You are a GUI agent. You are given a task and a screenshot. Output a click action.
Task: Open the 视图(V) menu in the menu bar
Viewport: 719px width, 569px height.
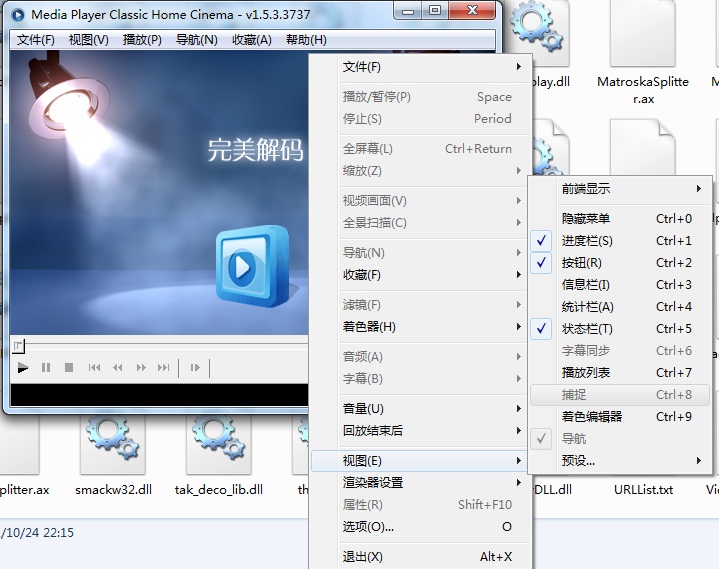pos(88,40)
